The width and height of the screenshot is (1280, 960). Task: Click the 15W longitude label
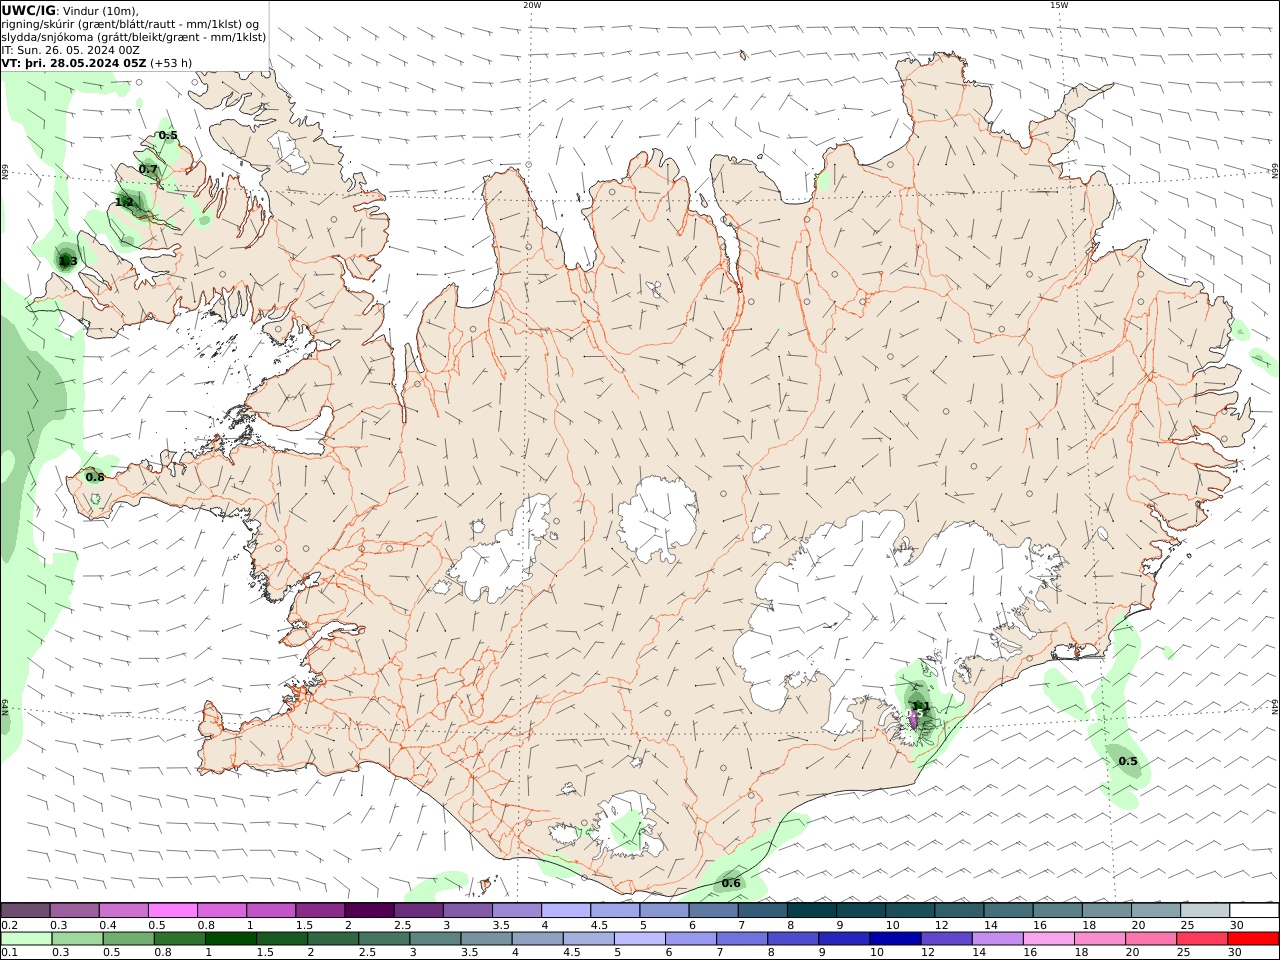point(1059,5)
